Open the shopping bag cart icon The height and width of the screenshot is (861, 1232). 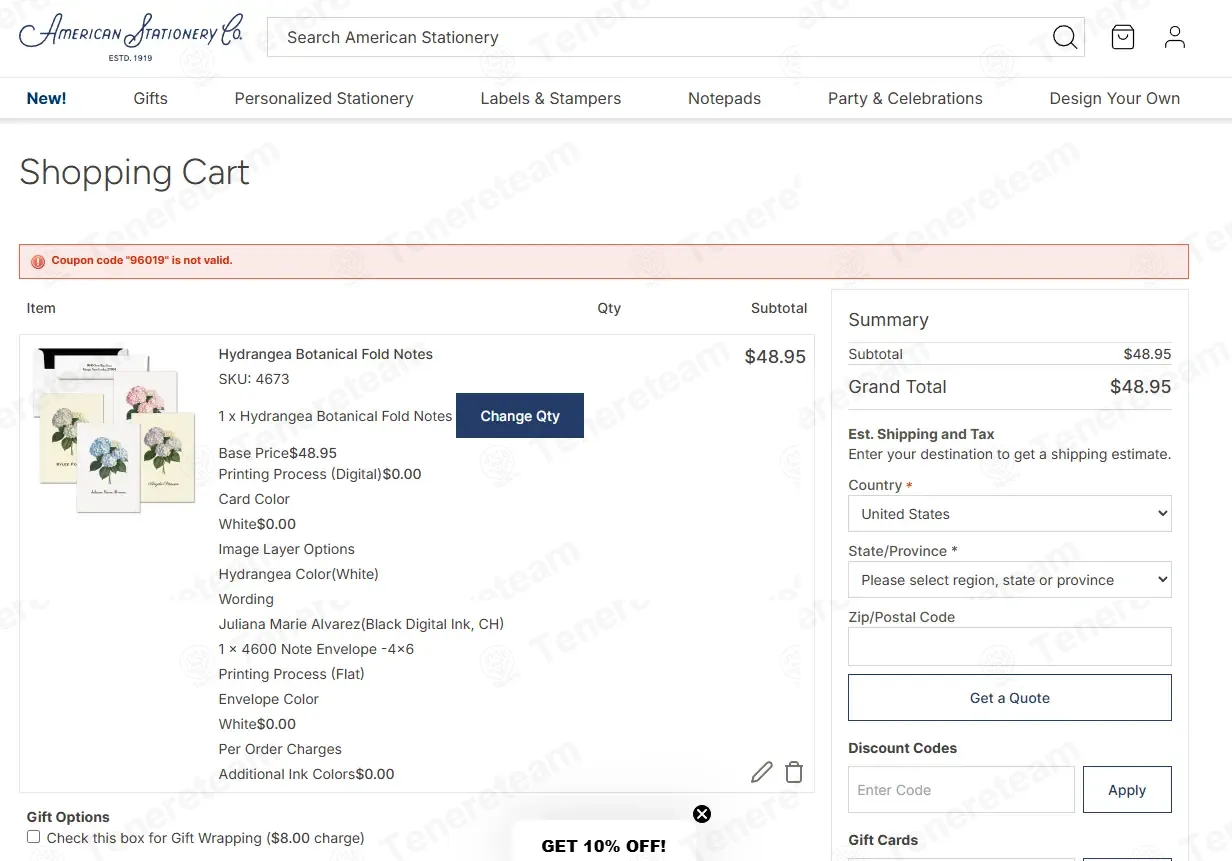click(x=1123, y=38)
